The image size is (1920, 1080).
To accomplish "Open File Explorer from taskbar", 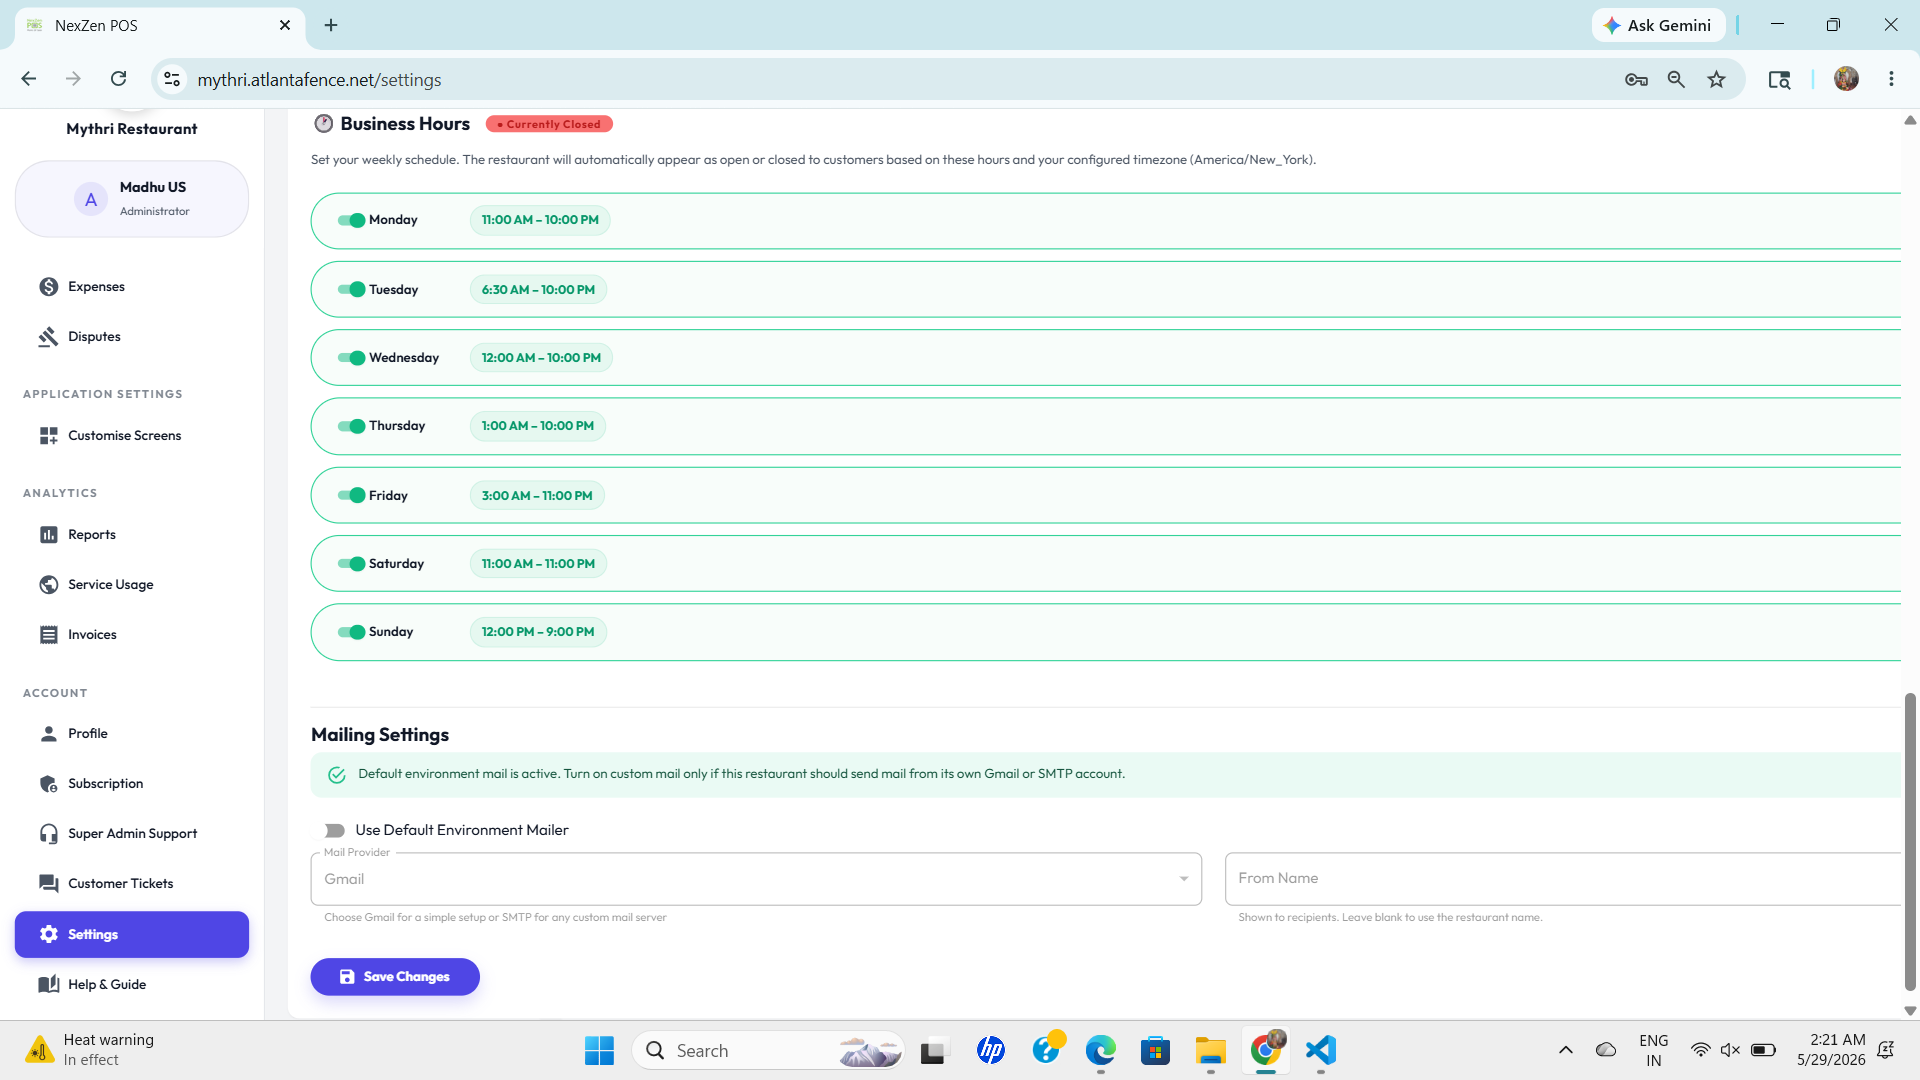I will pos(1210,1050).
